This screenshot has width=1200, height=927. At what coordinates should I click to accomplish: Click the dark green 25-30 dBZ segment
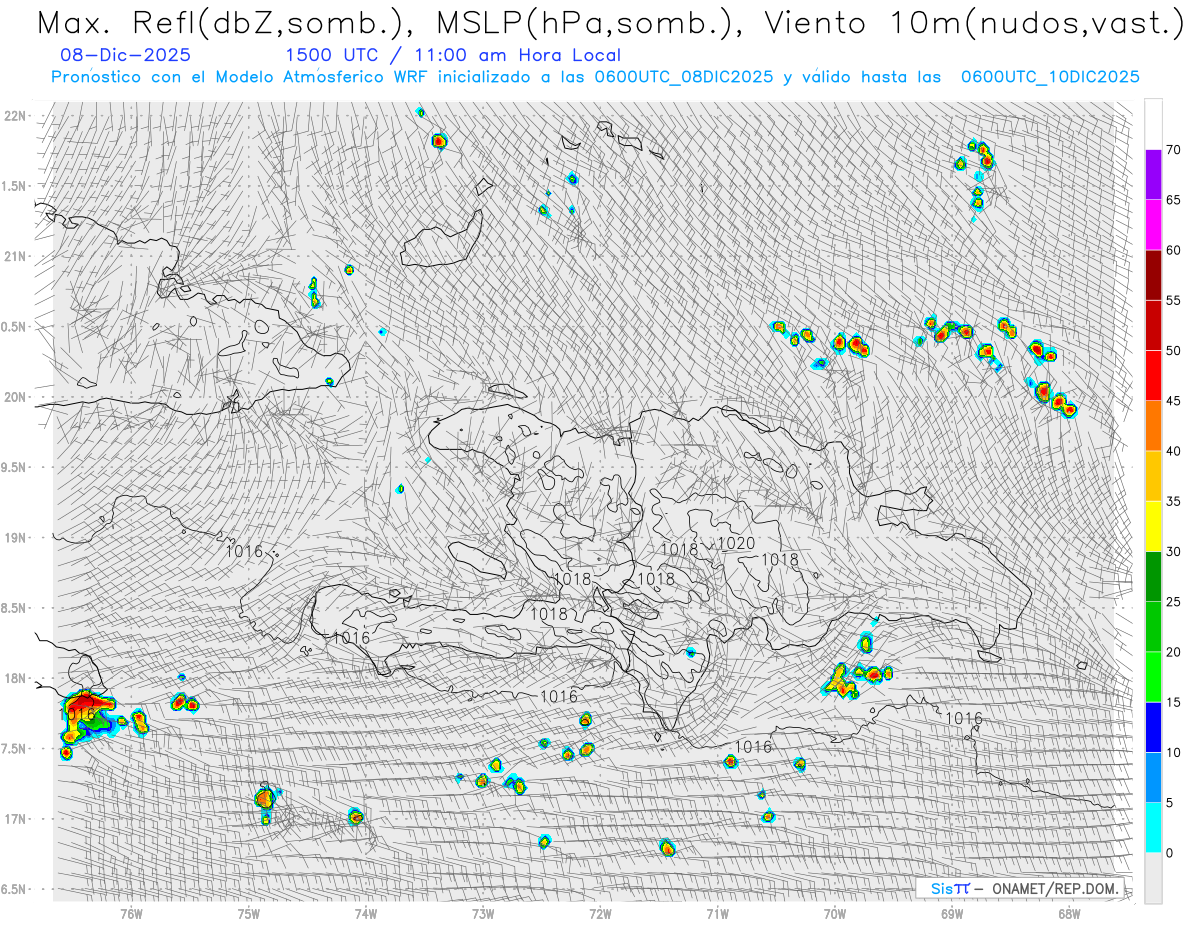[1153, 576]
